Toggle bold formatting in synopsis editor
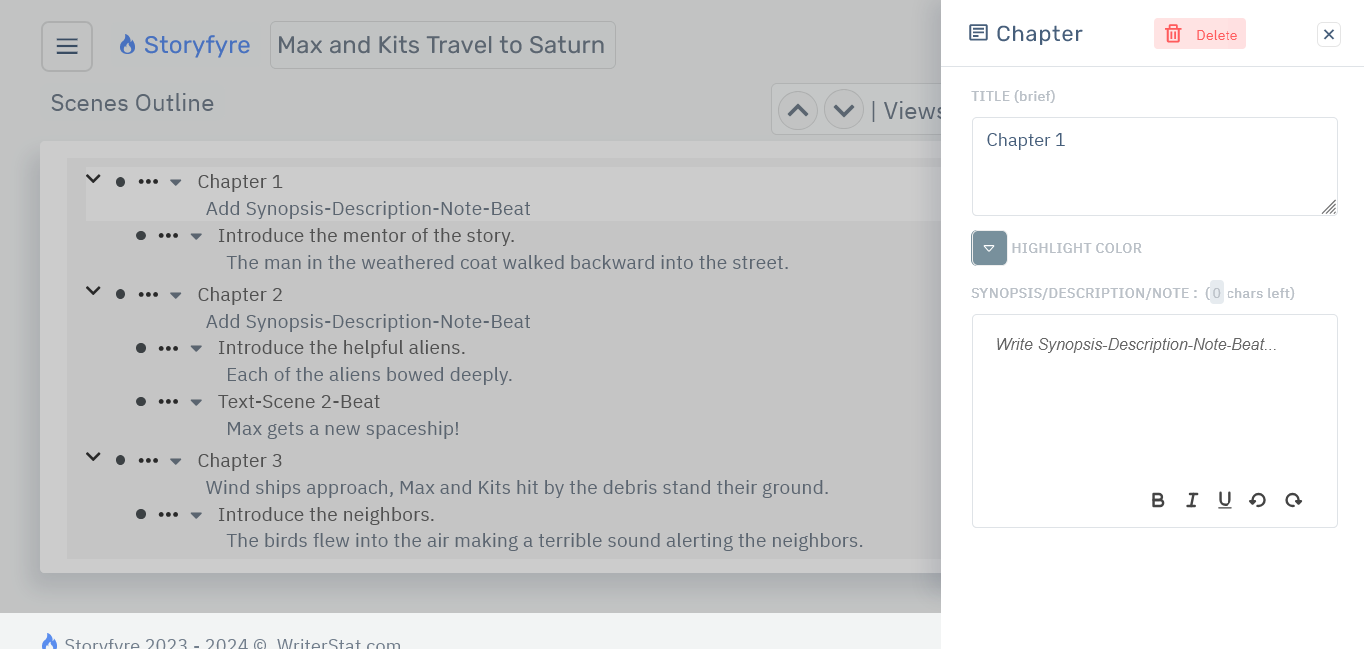This screenshot has width=1364, height=649. (1158, 500)
